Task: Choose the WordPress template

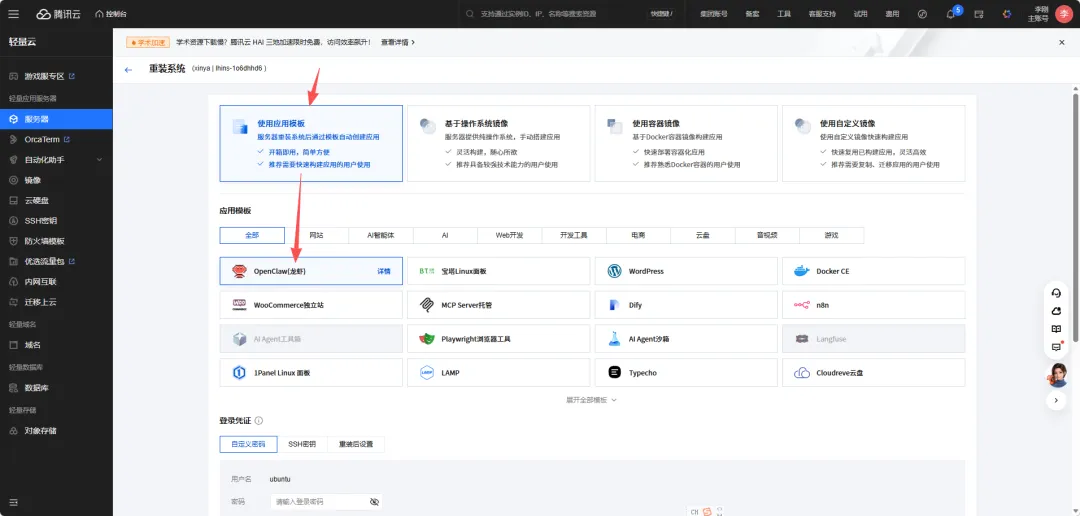Action: (686, 271)
